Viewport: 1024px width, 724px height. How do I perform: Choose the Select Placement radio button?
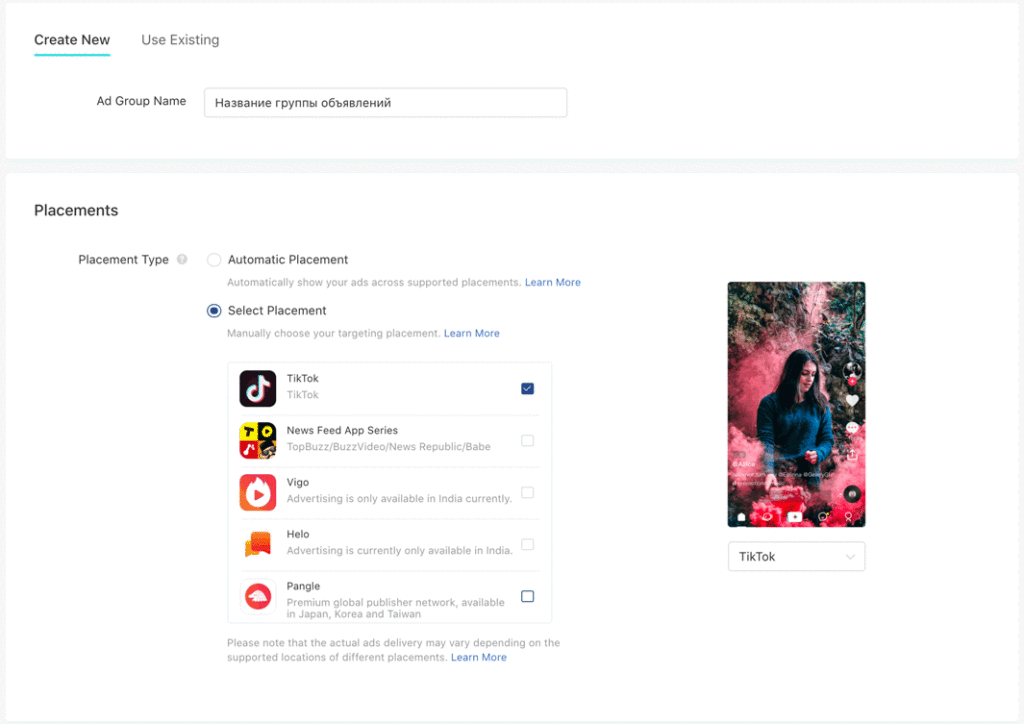[214, 311]
